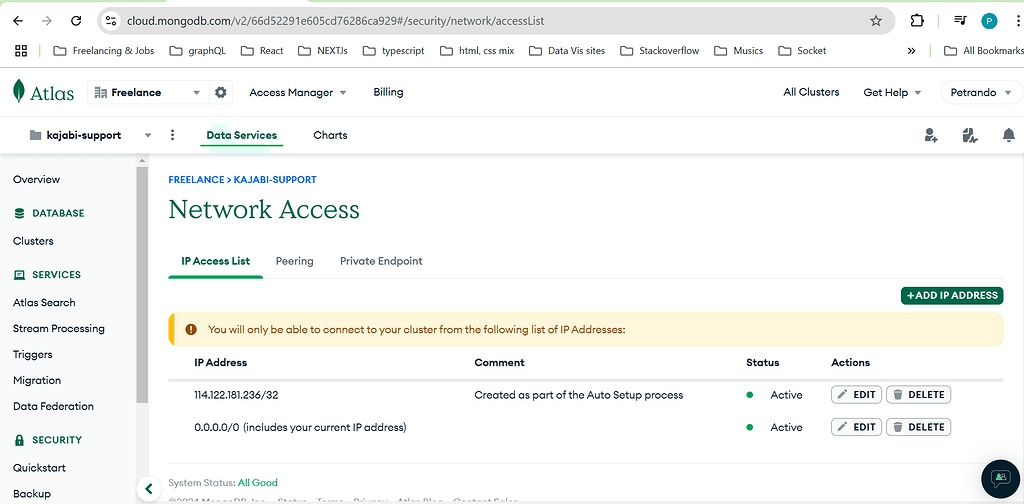Open Stream Processing in sidebar

59,328
